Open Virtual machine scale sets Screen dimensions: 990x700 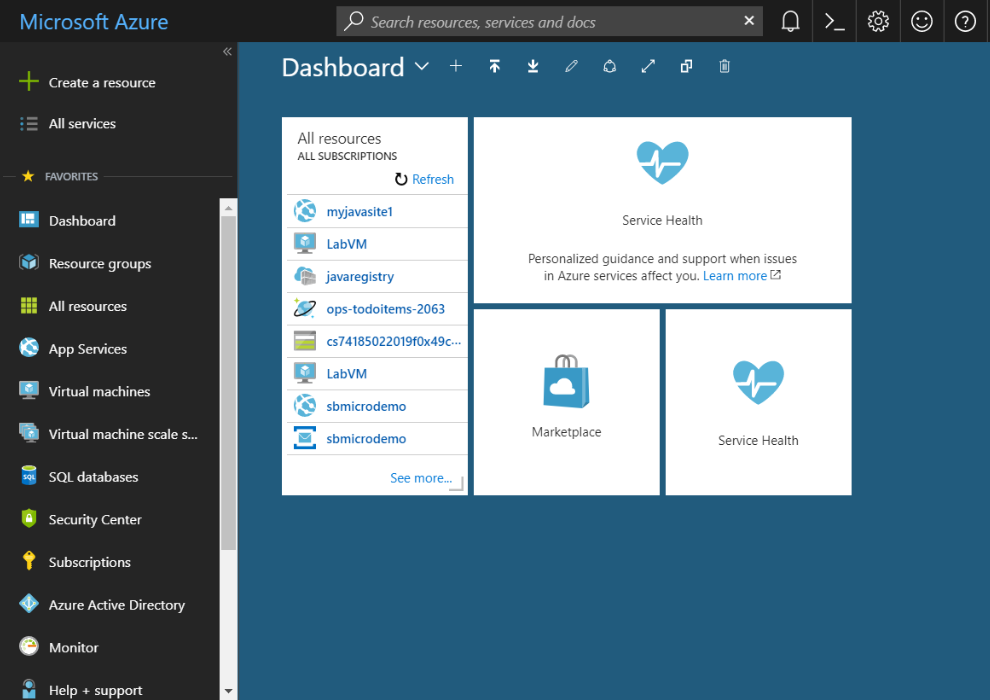(x=123, y=434)
